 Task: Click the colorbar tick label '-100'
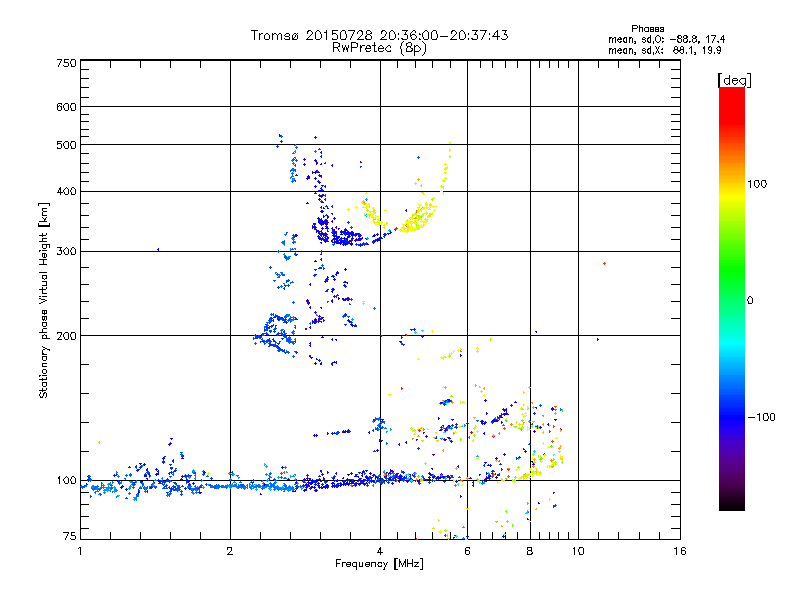pos(762,417)
